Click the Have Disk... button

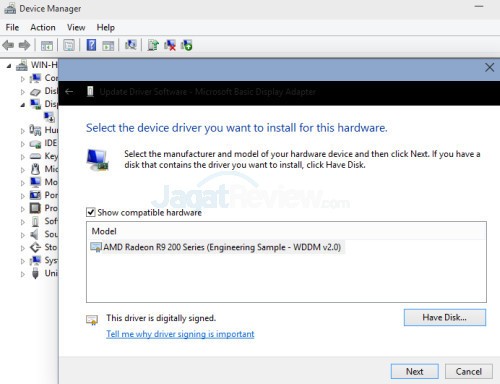tap(445, 317)
